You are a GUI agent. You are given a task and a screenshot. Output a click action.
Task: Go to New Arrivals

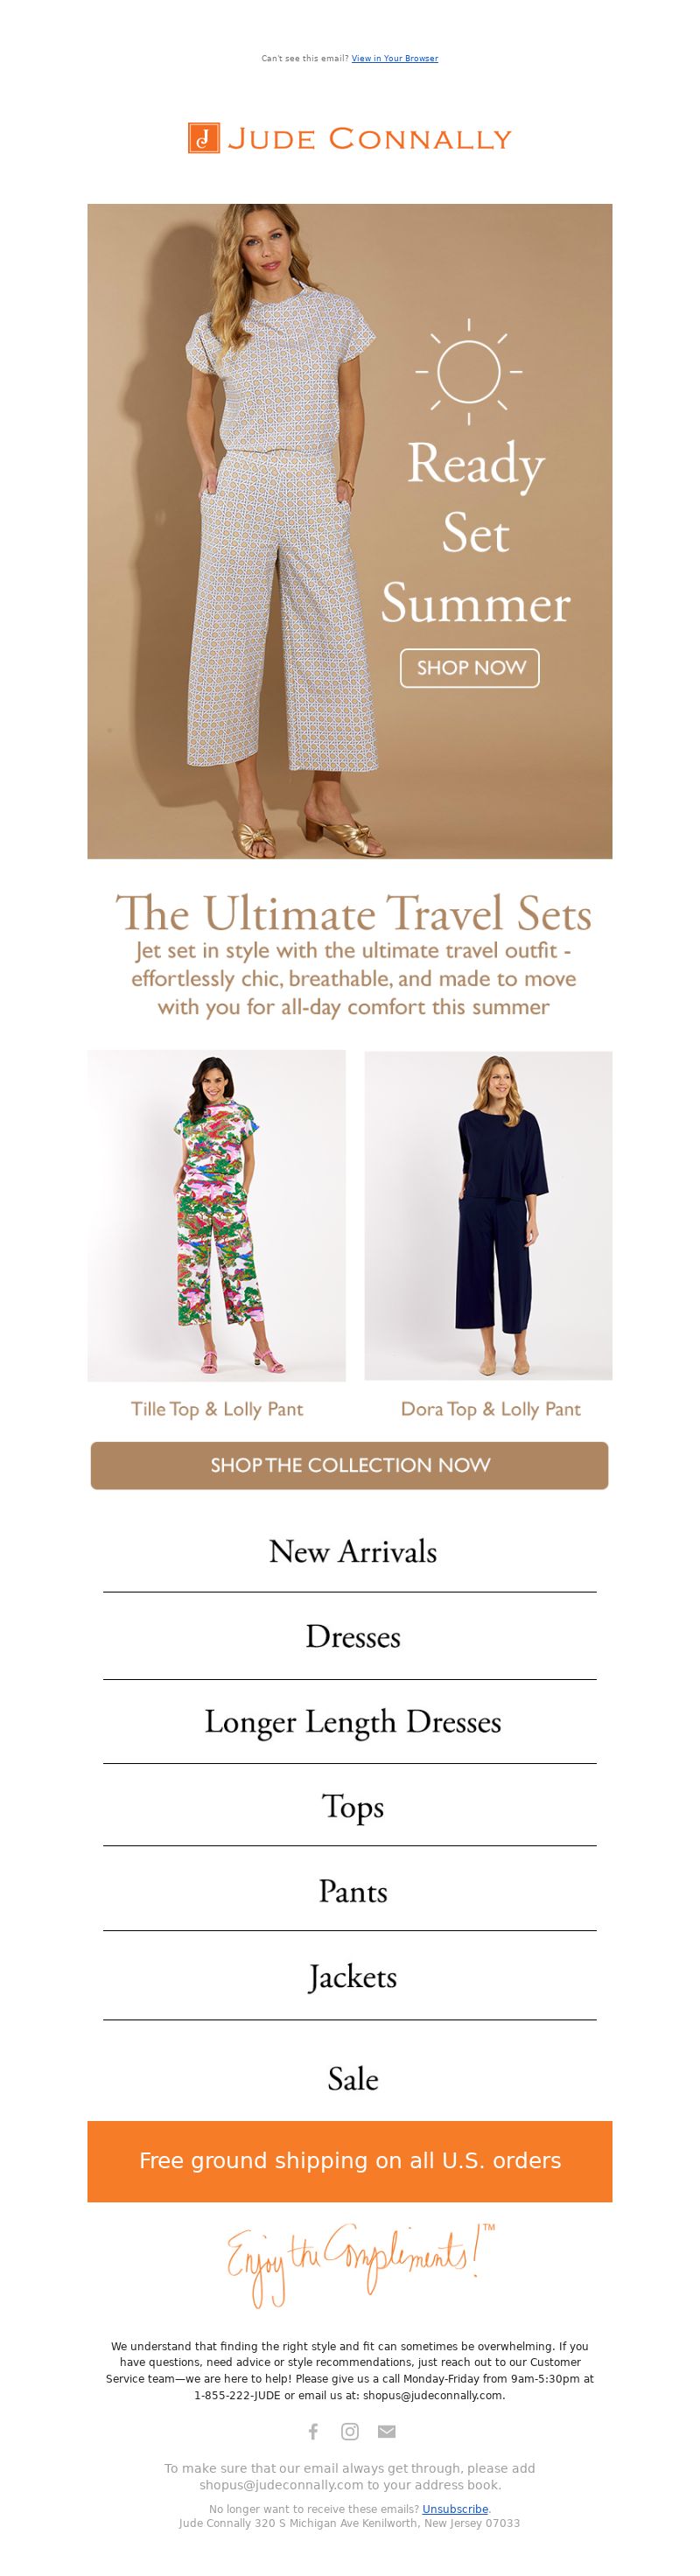coord(353,1551)
